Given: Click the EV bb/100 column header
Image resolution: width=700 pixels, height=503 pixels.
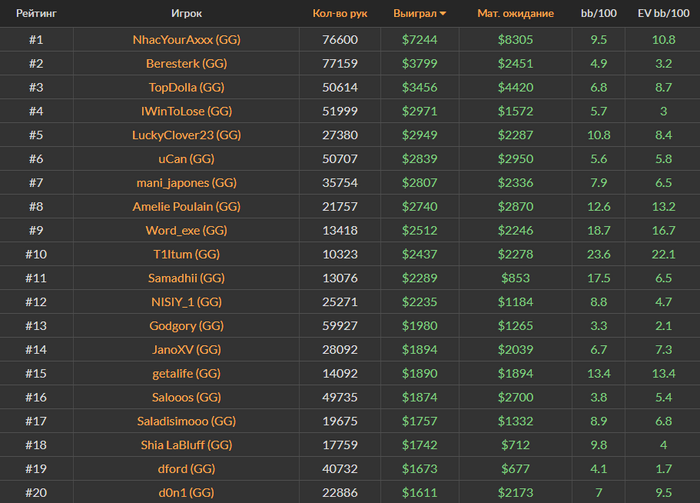Looking at the screenshot, I should click(x=663, y=14).
